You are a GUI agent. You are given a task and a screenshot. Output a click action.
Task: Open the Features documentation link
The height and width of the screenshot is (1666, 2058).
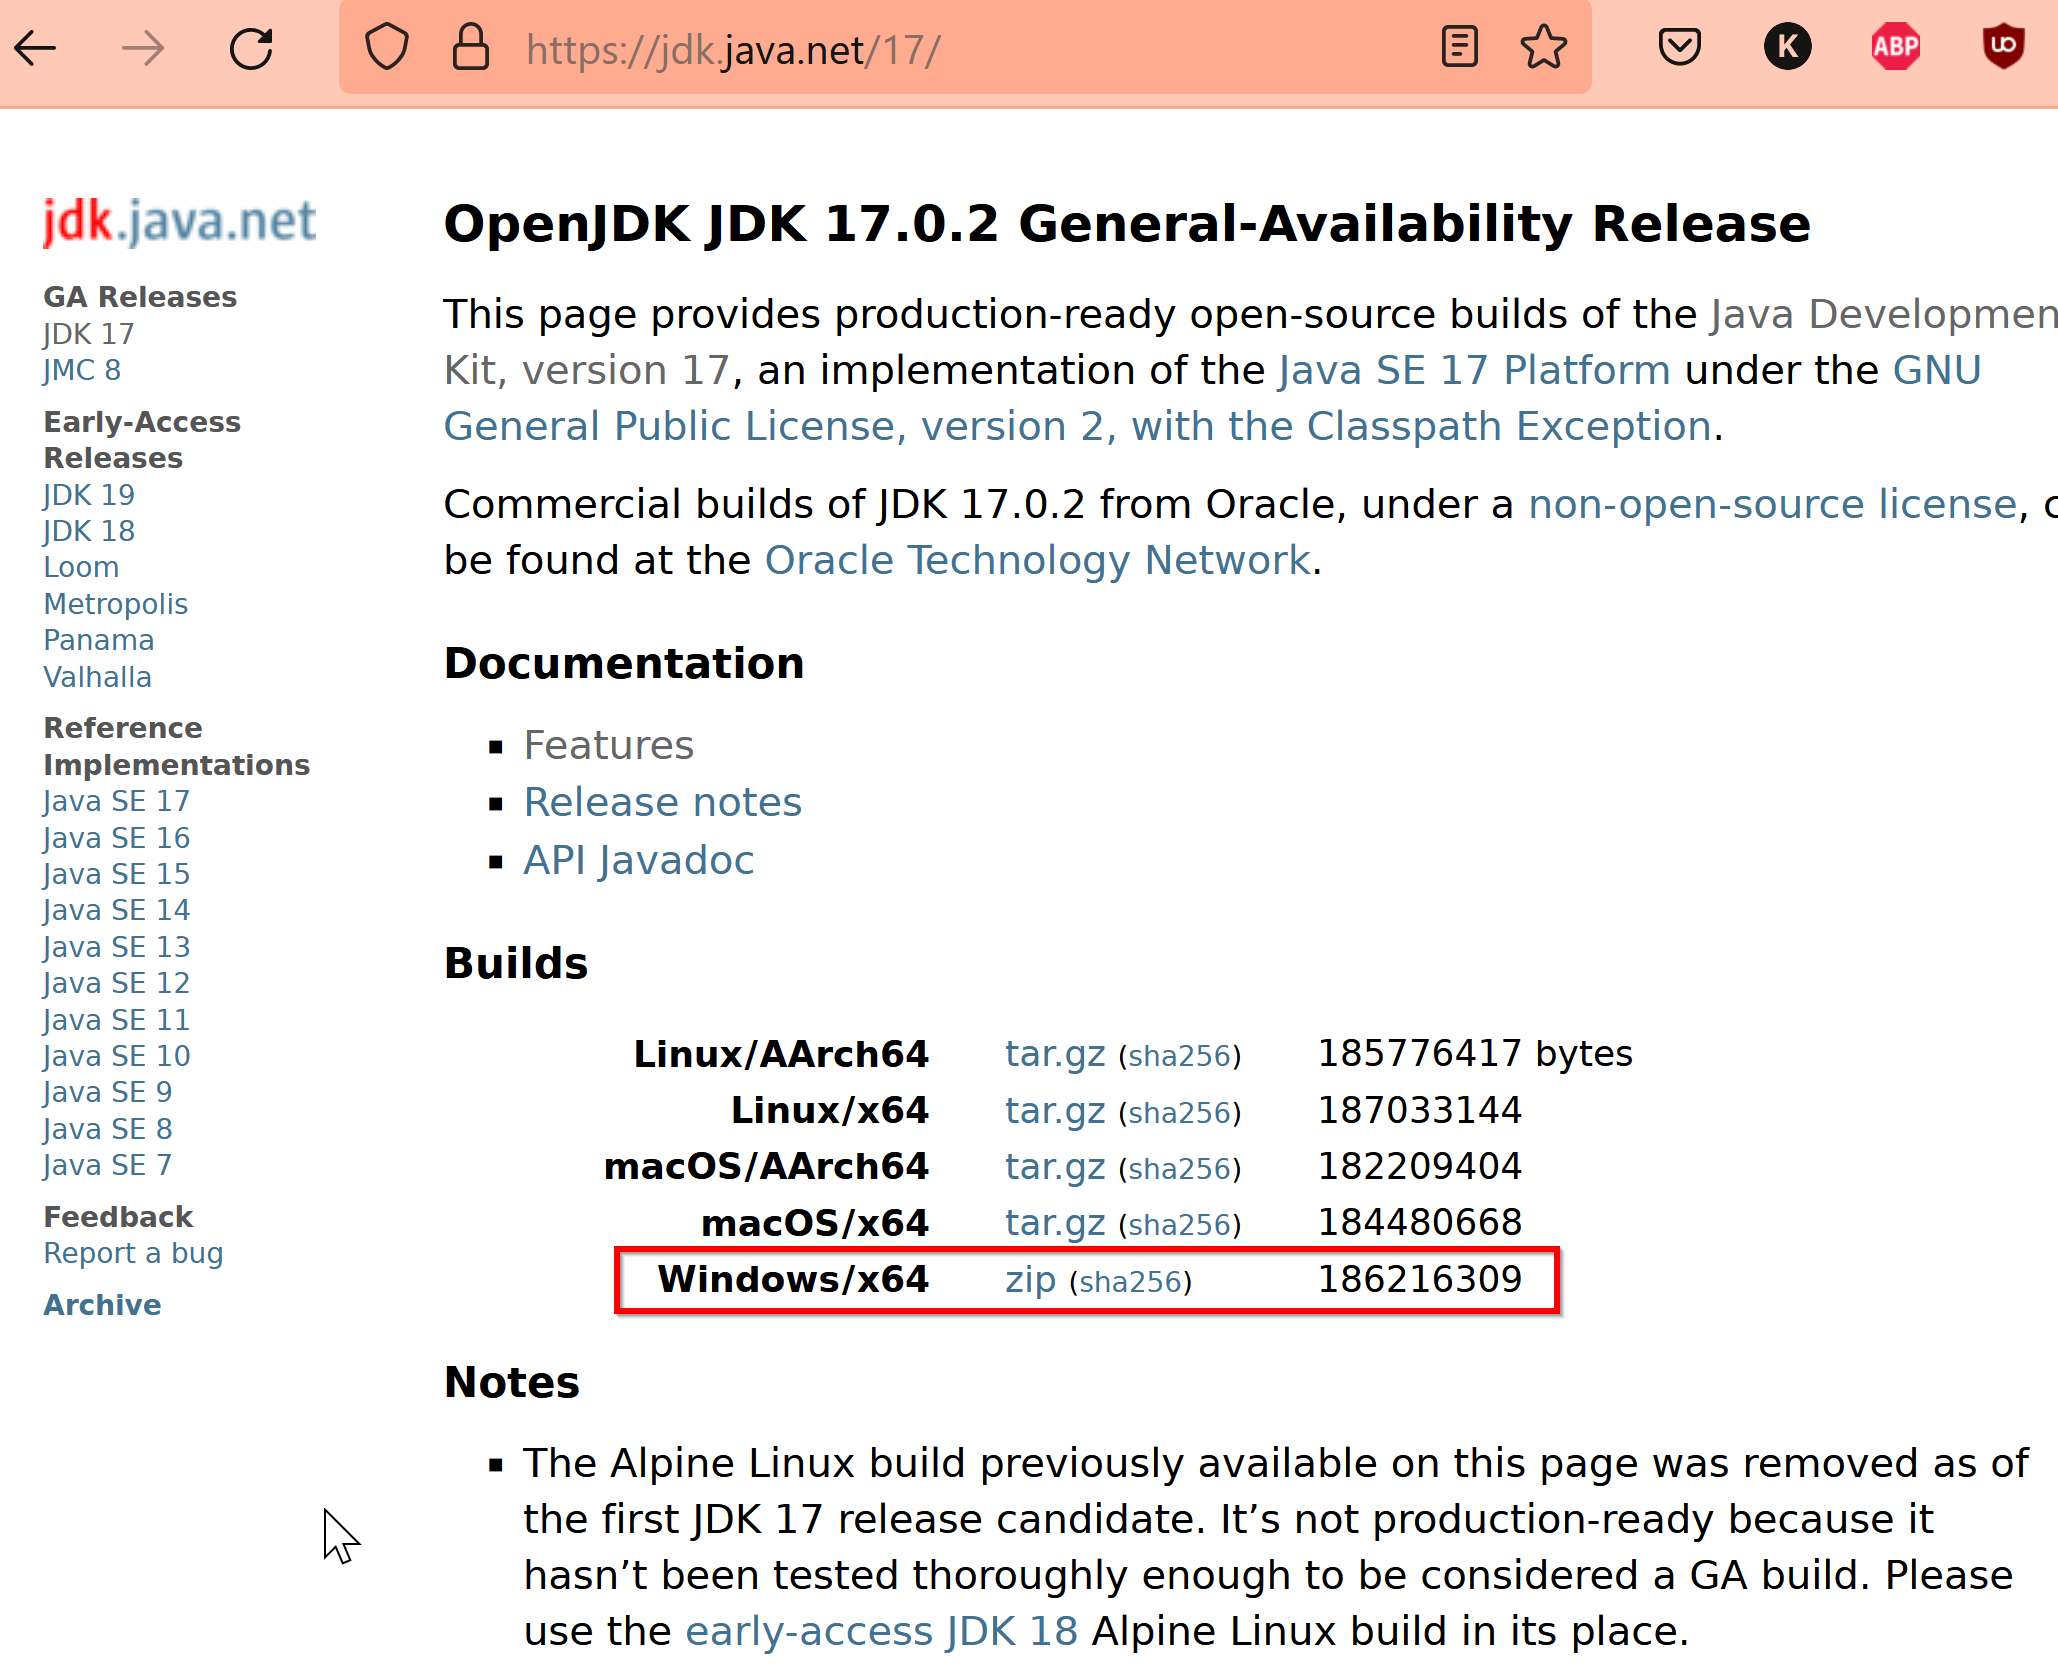click(x=608, y=745)
